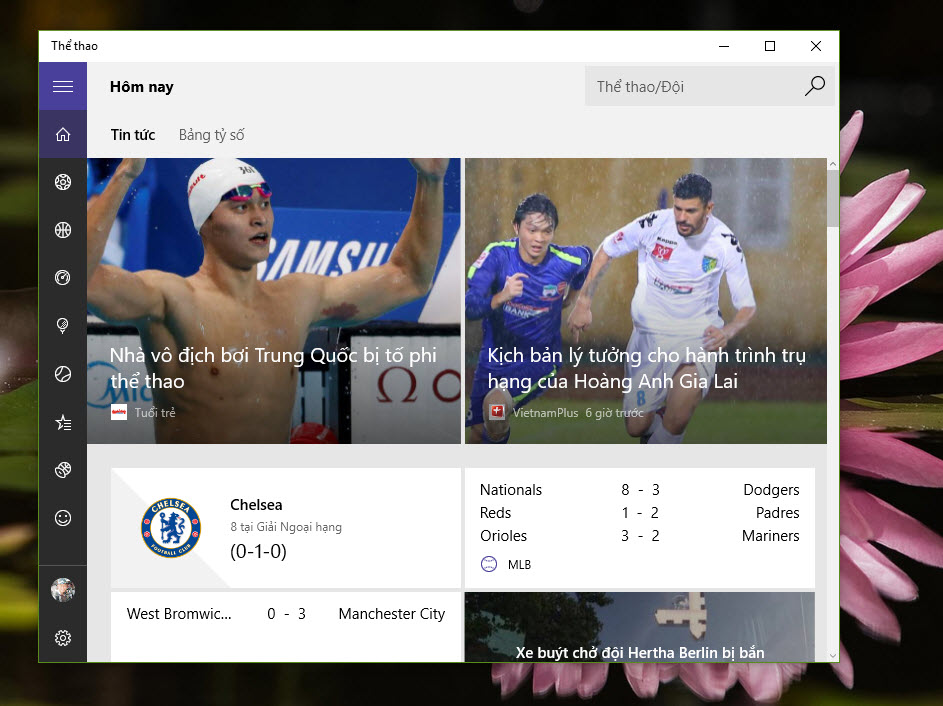Click the Dodgers team name
The height and width of the screenshot is (706, 943).
coord(771,490)
